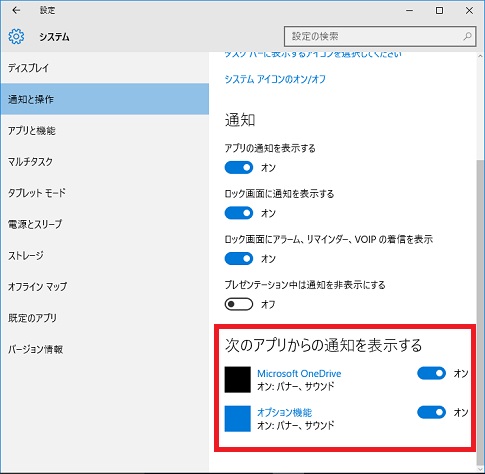Toggle アプリの通知を表示する switch

click(239, 168)
